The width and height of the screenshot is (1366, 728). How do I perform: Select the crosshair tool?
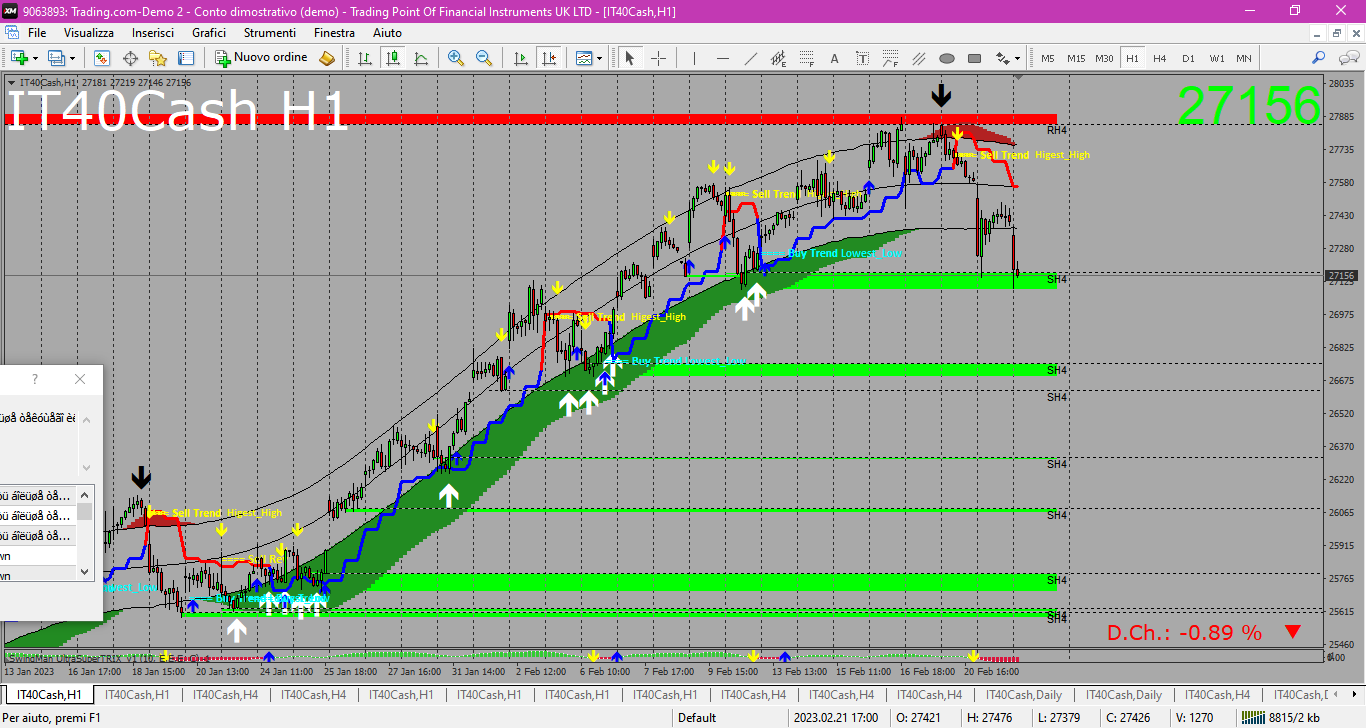coord(658,58)
